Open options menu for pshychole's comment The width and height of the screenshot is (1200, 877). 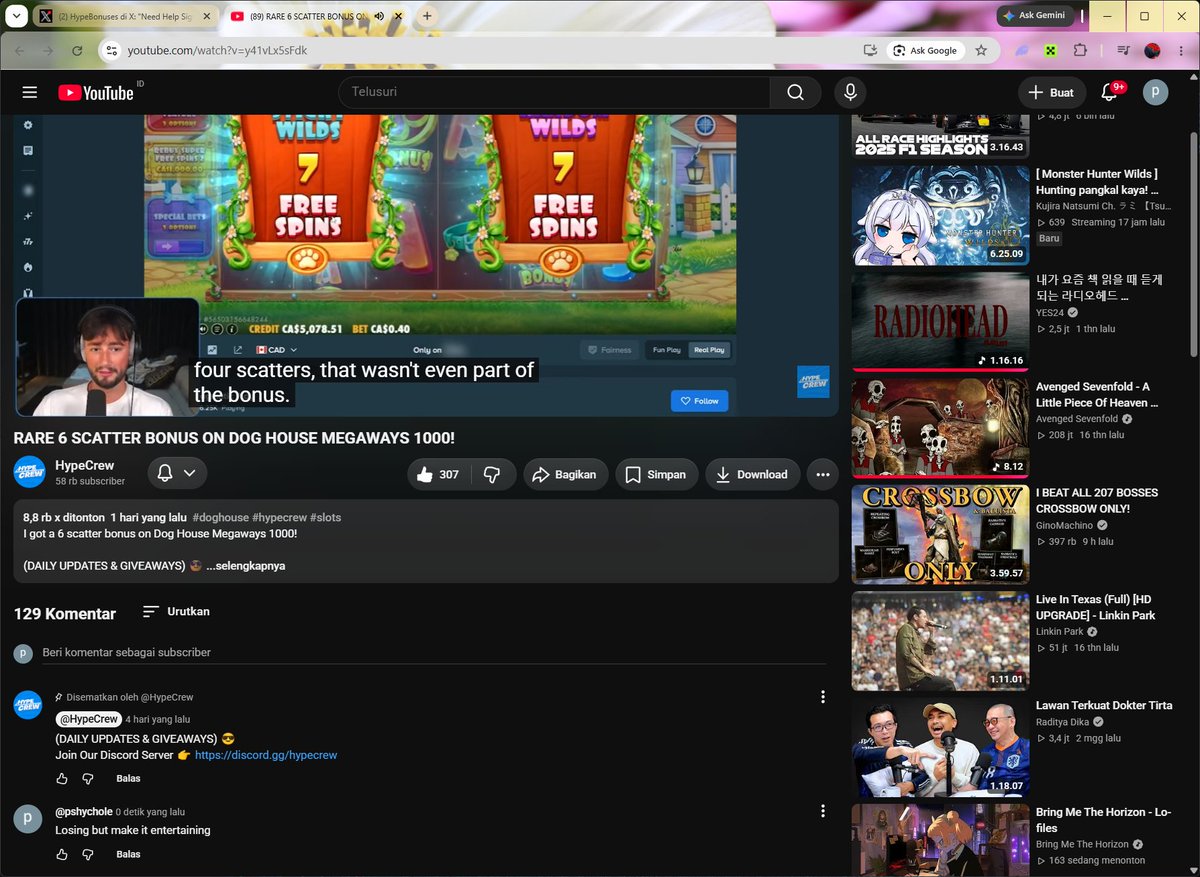pos(823,811)
